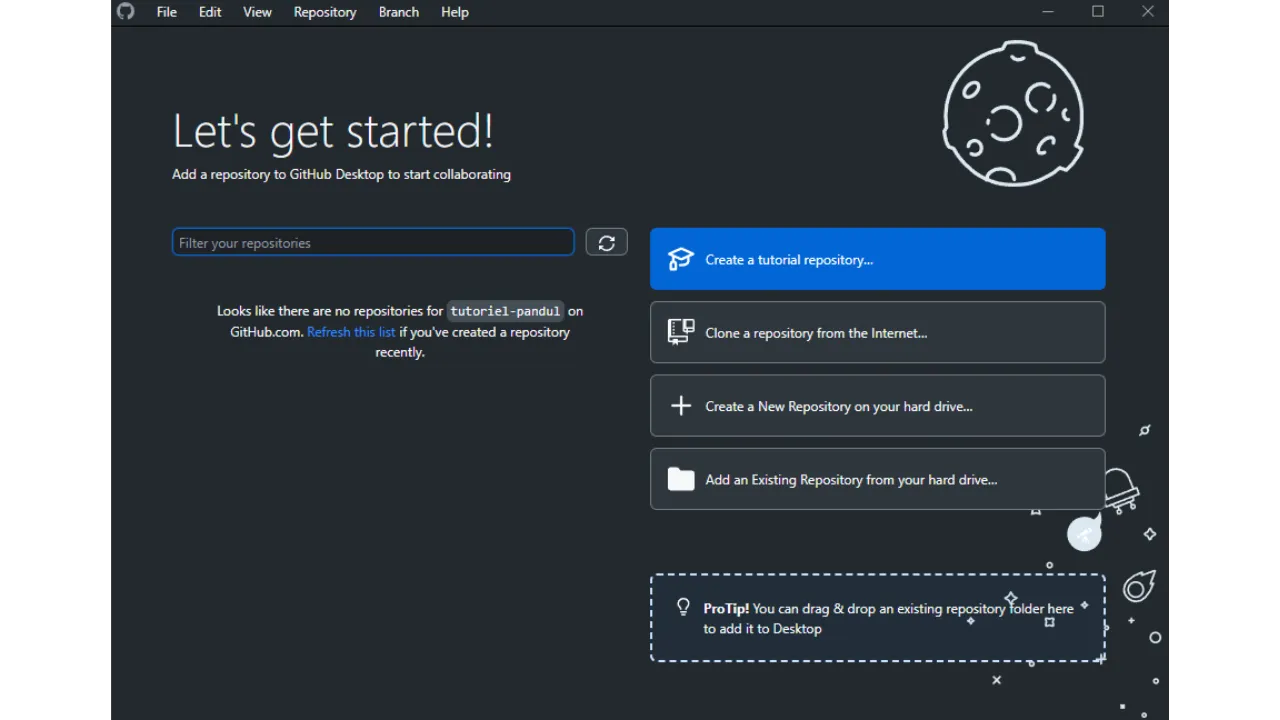Open the Edit menu

210,12
